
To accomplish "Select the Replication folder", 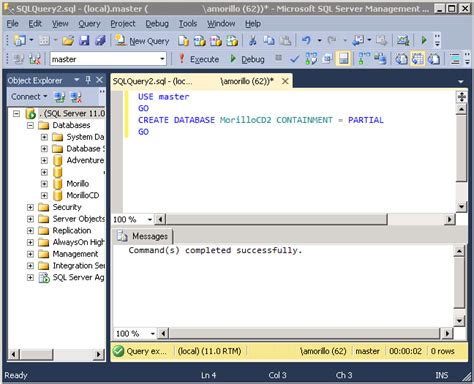I will click(x=72, y=231).
